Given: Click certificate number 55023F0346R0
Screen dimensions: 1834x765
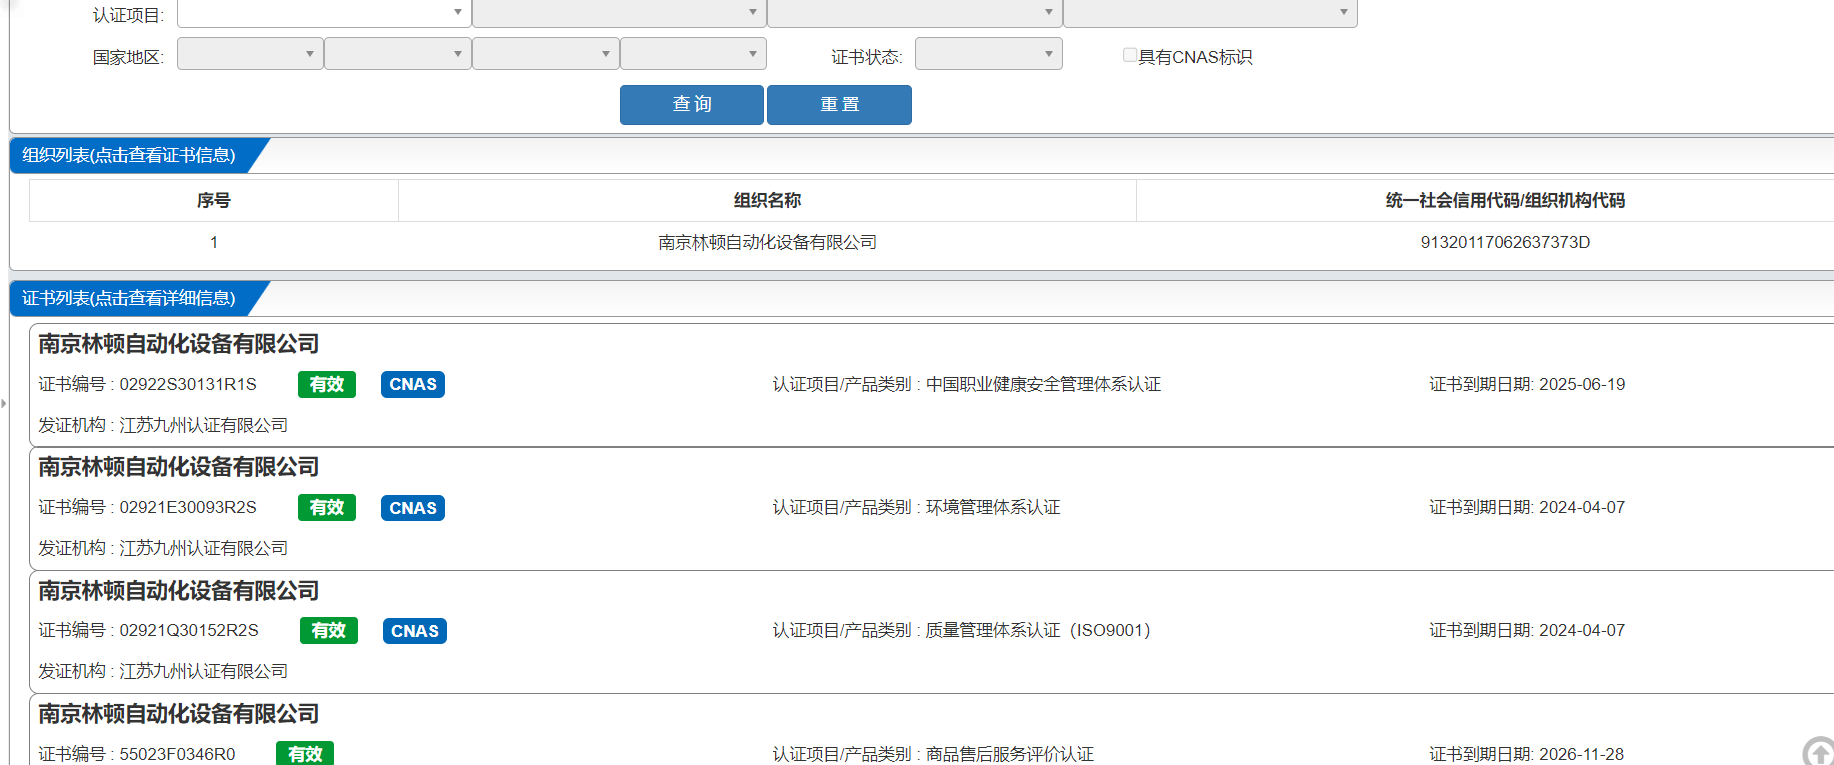Looking at the screenshot, I should (x=178, y=754).
